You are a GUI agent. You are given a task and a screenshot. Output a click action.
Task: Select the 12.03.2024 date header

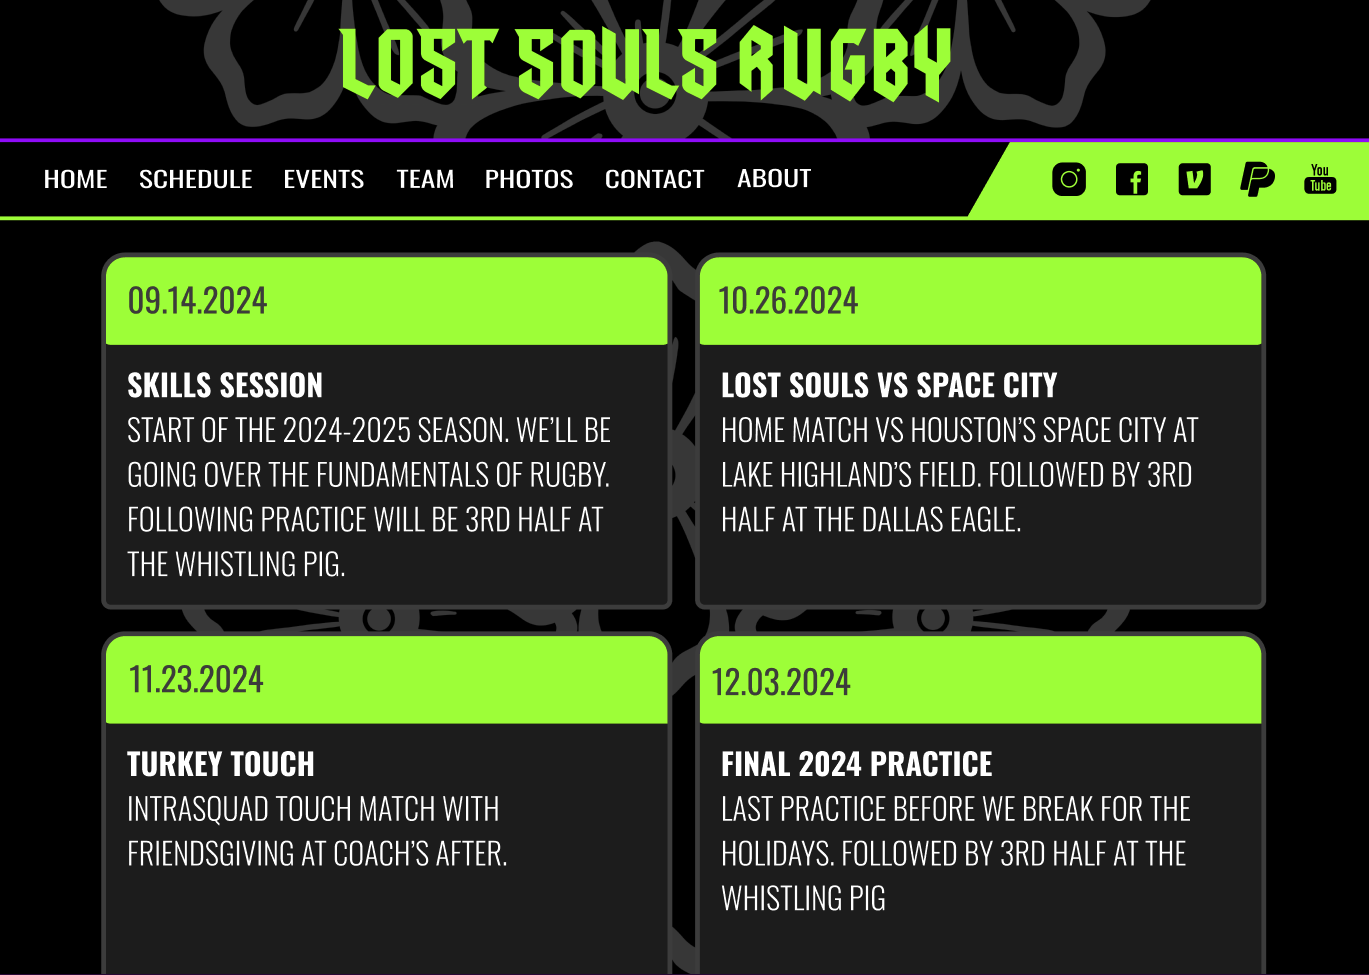tap(781, 683)
